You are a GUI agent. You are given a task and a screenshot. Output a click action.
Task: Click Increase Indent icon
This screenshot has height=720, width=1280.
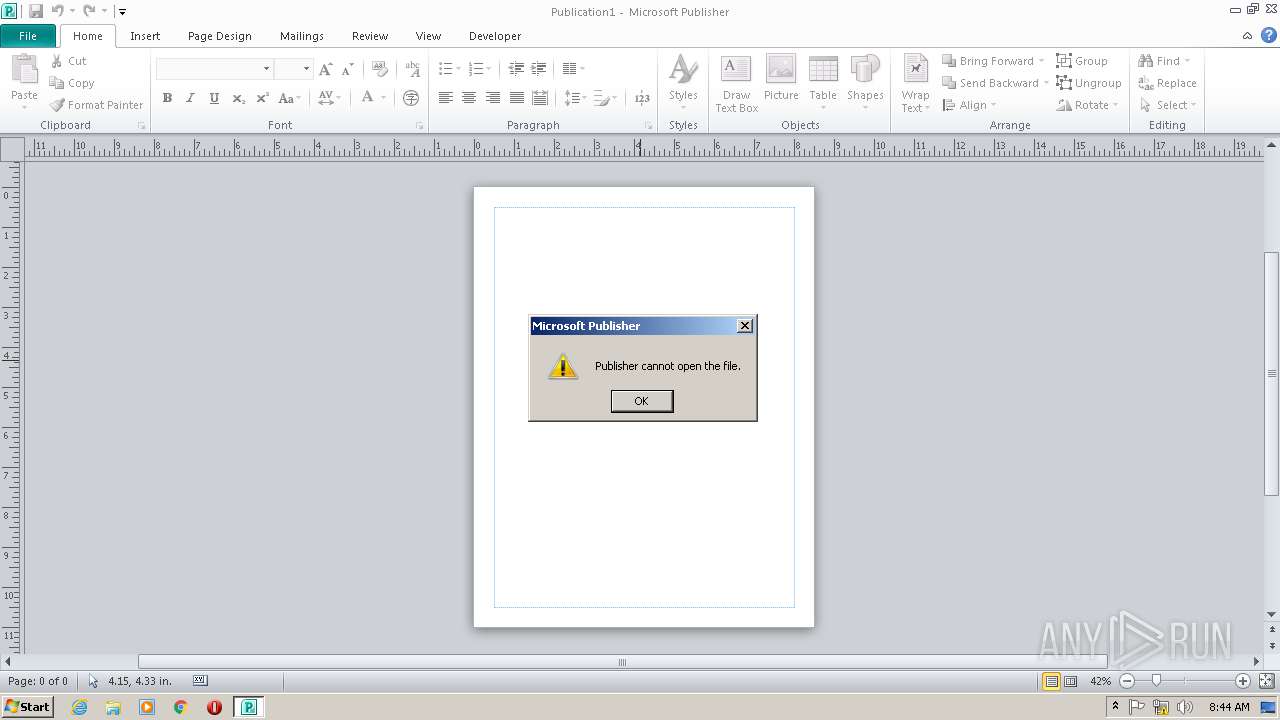(538, 69)
